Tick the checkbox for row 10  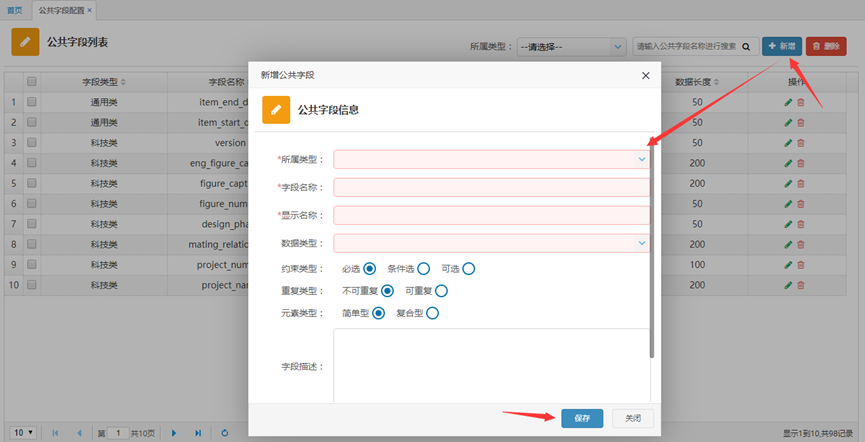click(x=31, y=285)
